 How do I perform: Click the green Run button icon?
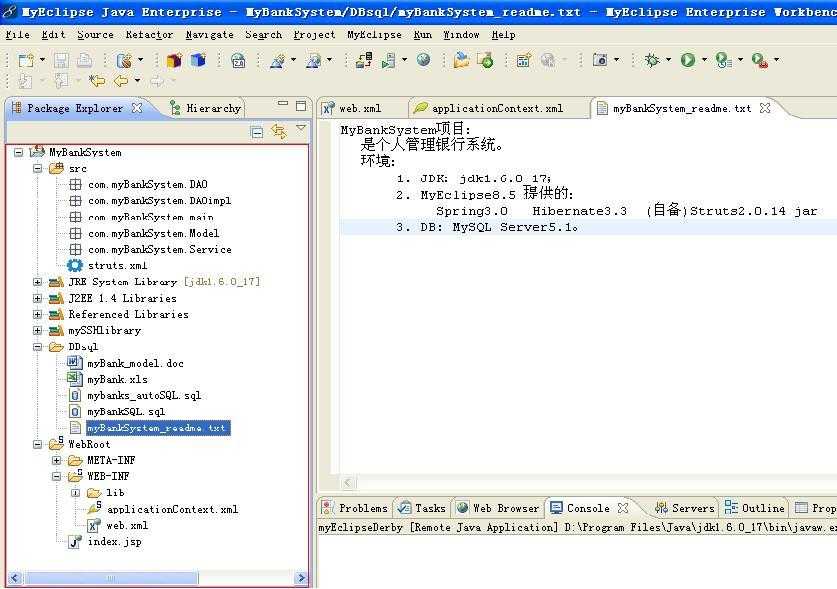click(688, 60)
